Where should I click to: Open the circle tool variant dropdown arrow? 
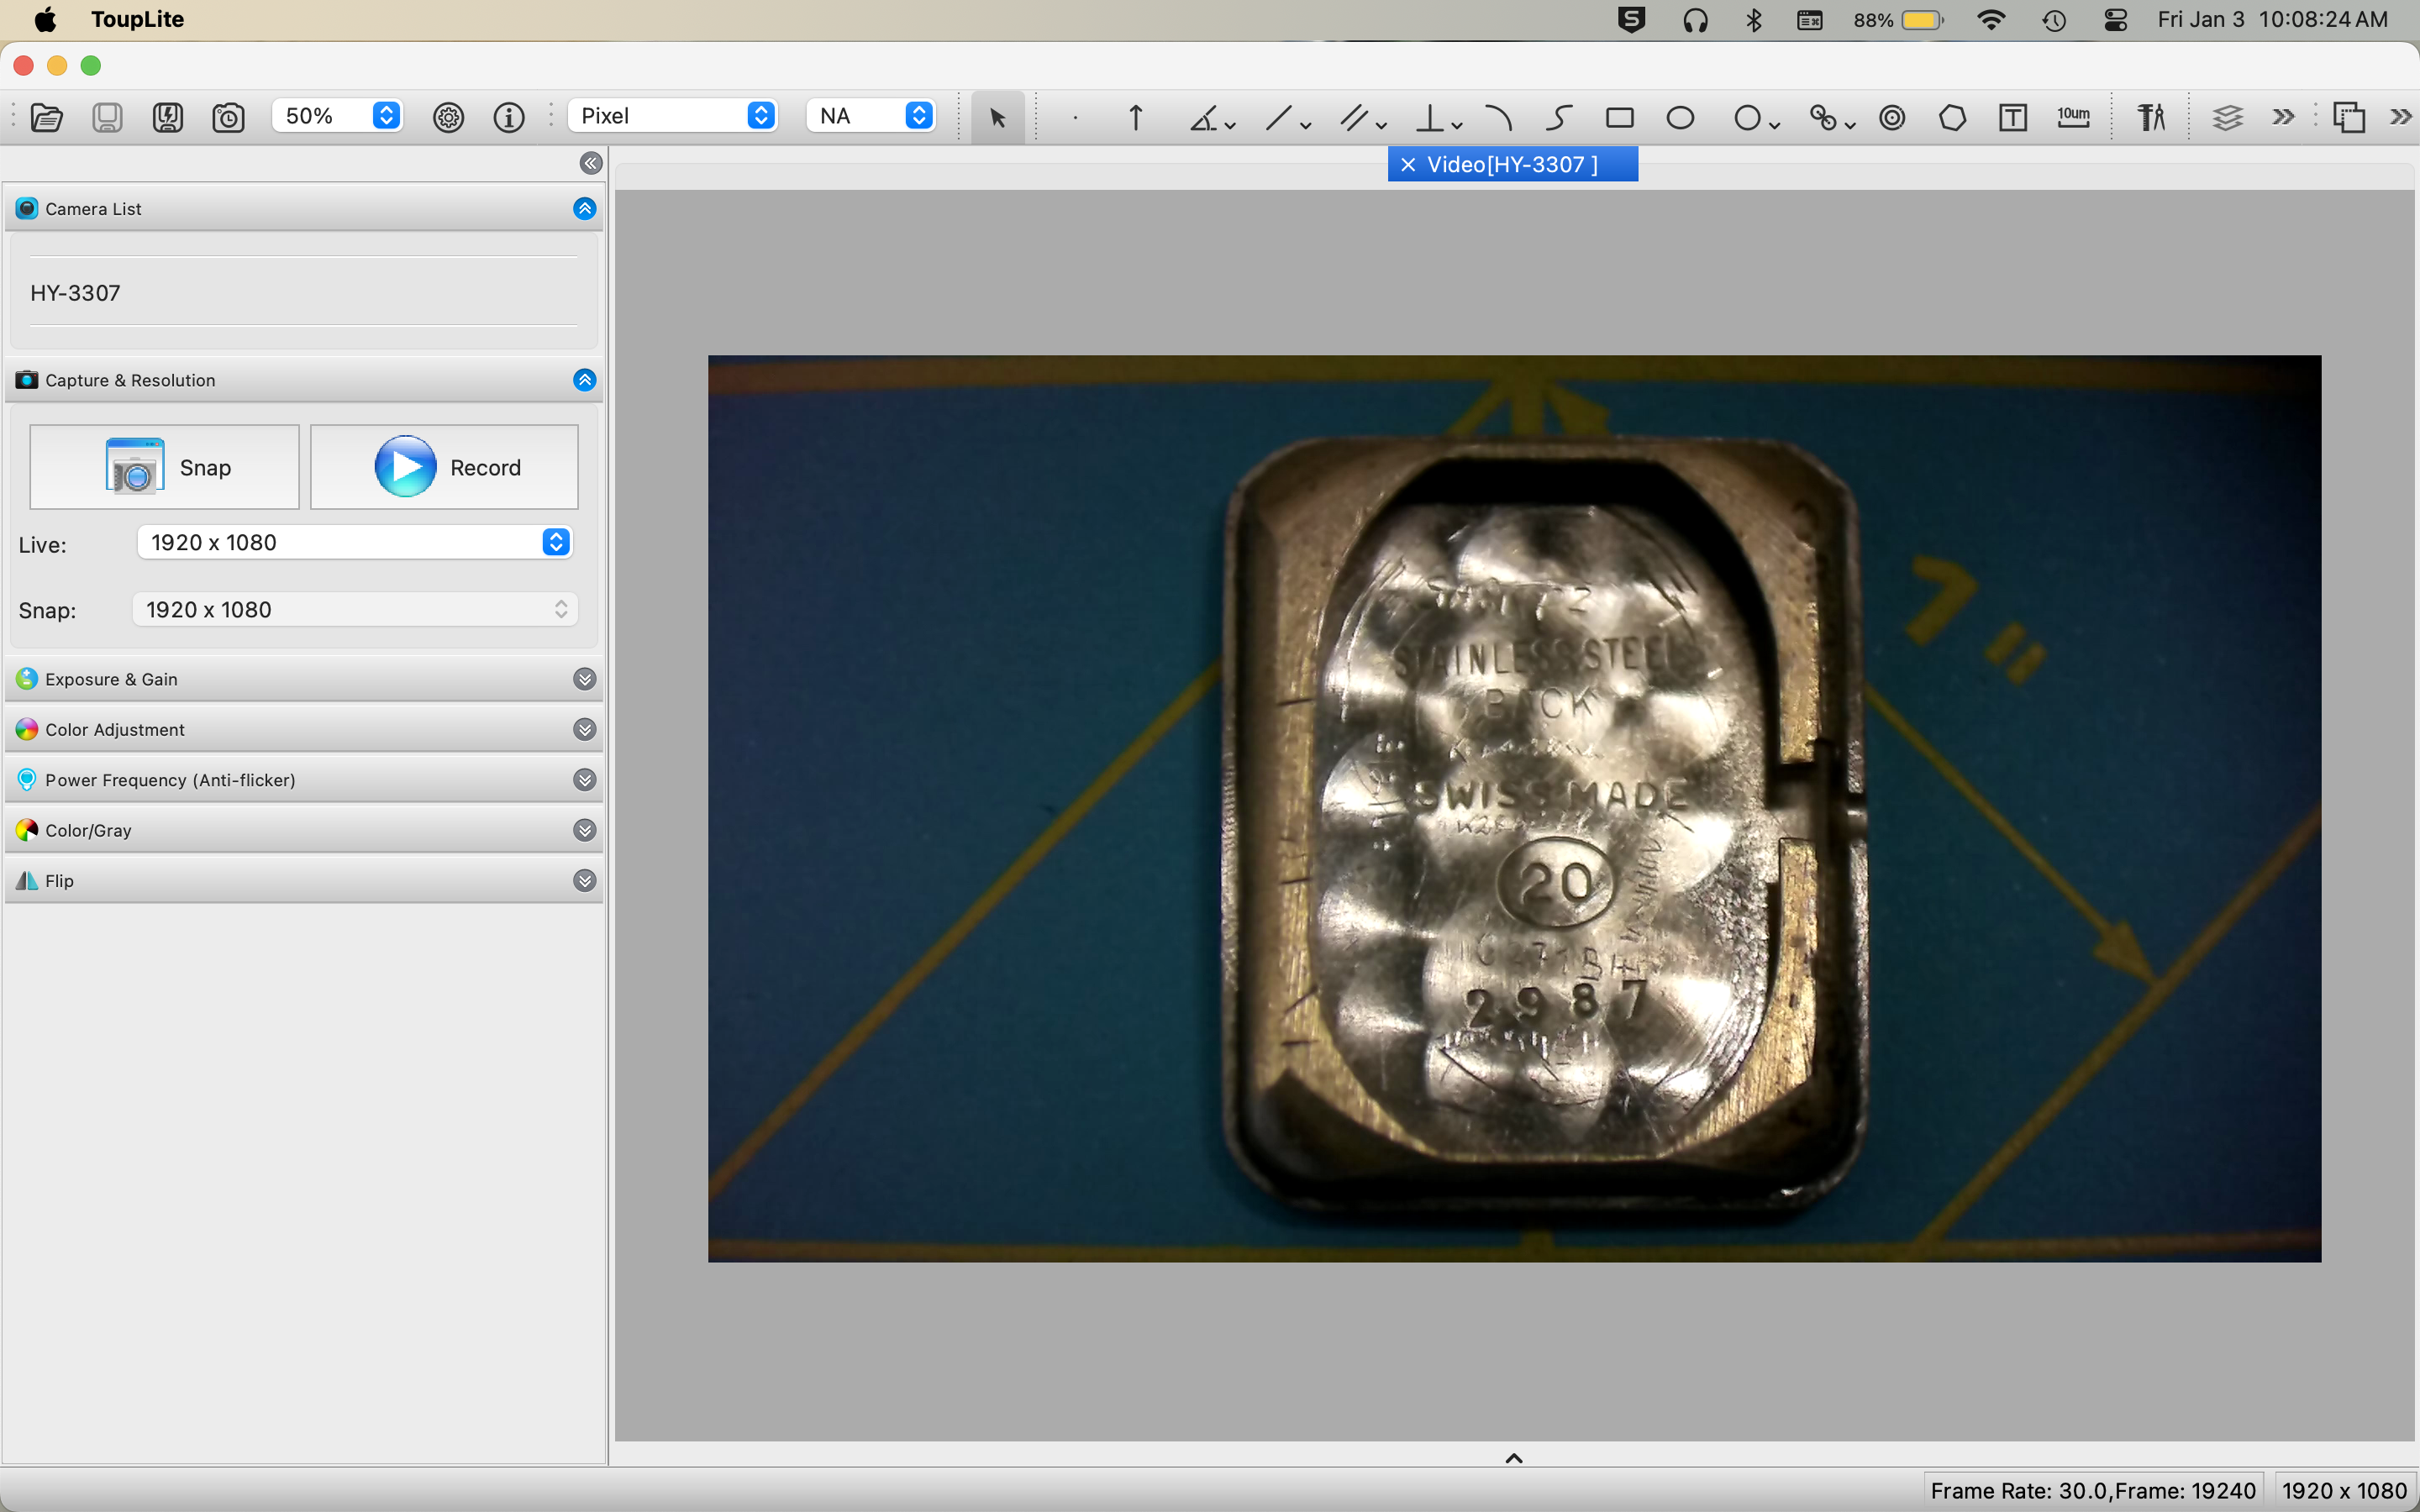[x=1775, y=125]
